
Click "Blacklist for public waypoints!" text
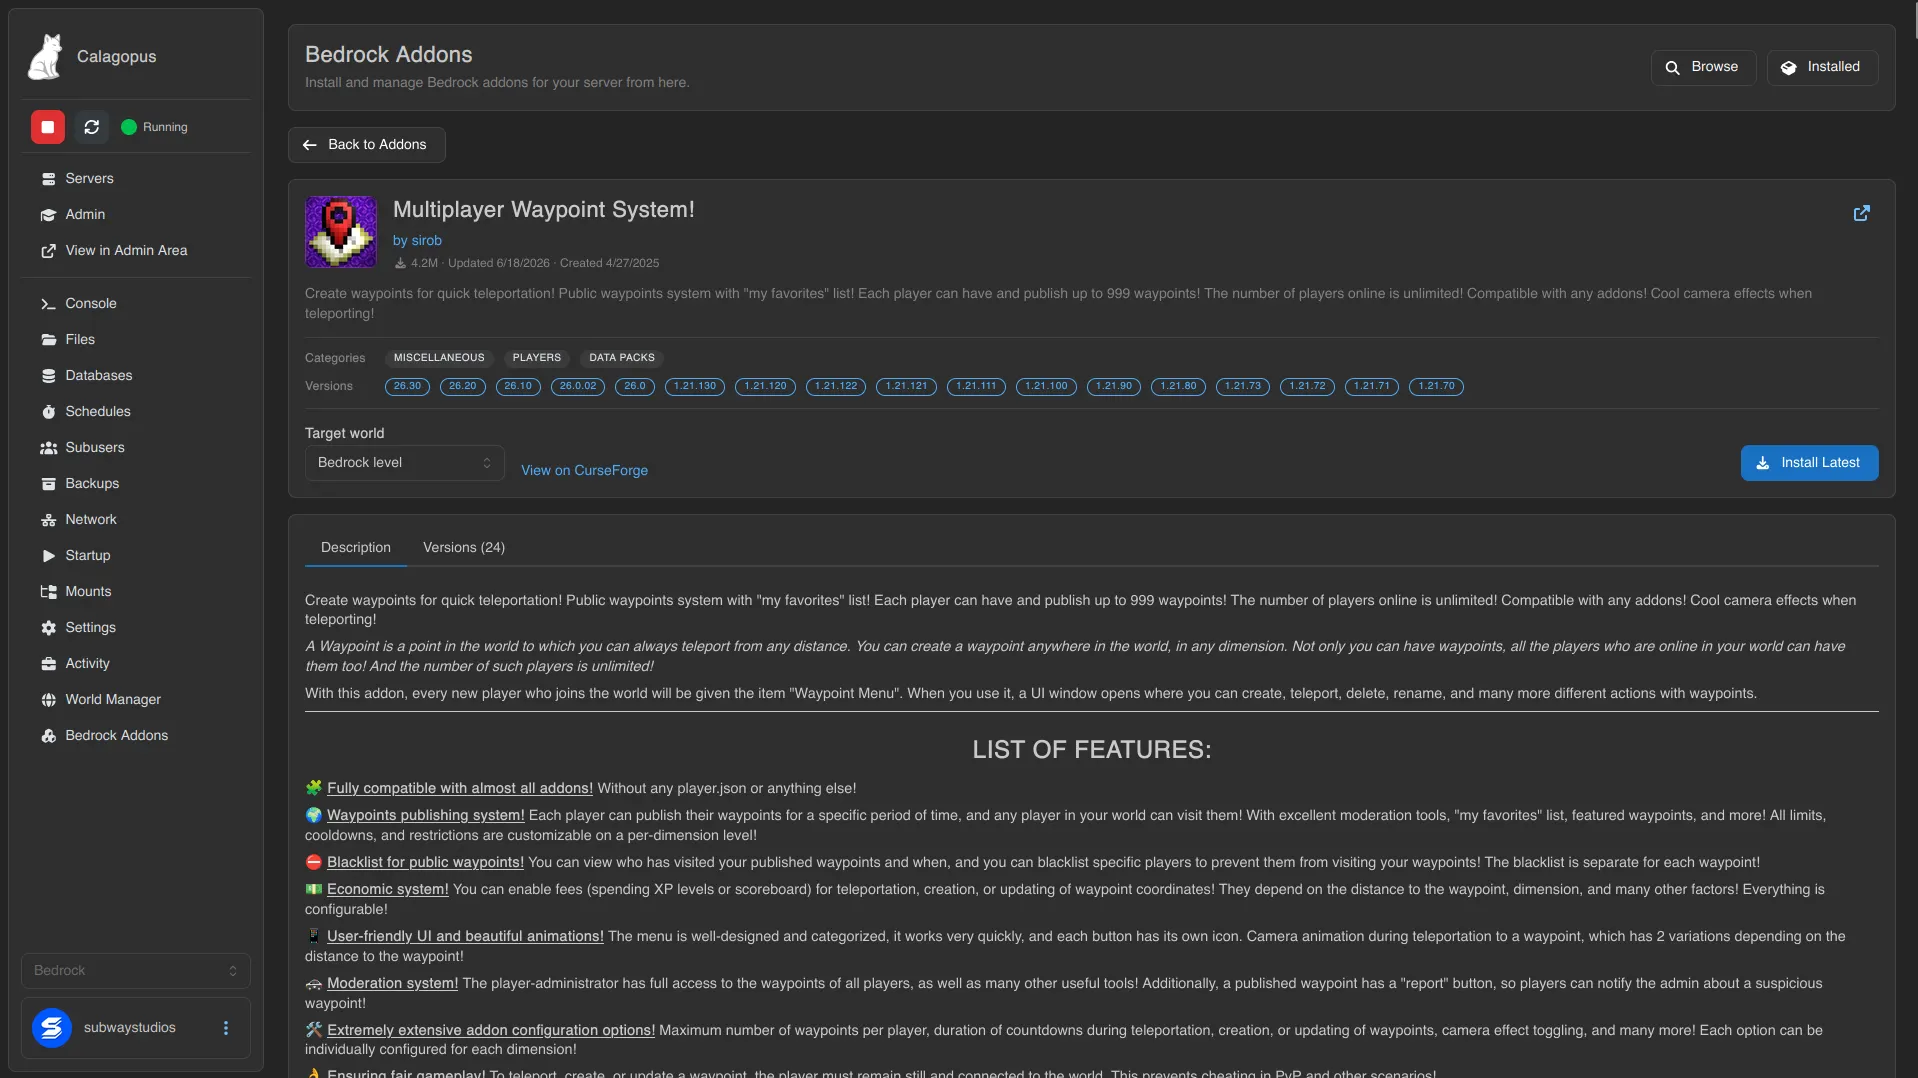(425, 863)
